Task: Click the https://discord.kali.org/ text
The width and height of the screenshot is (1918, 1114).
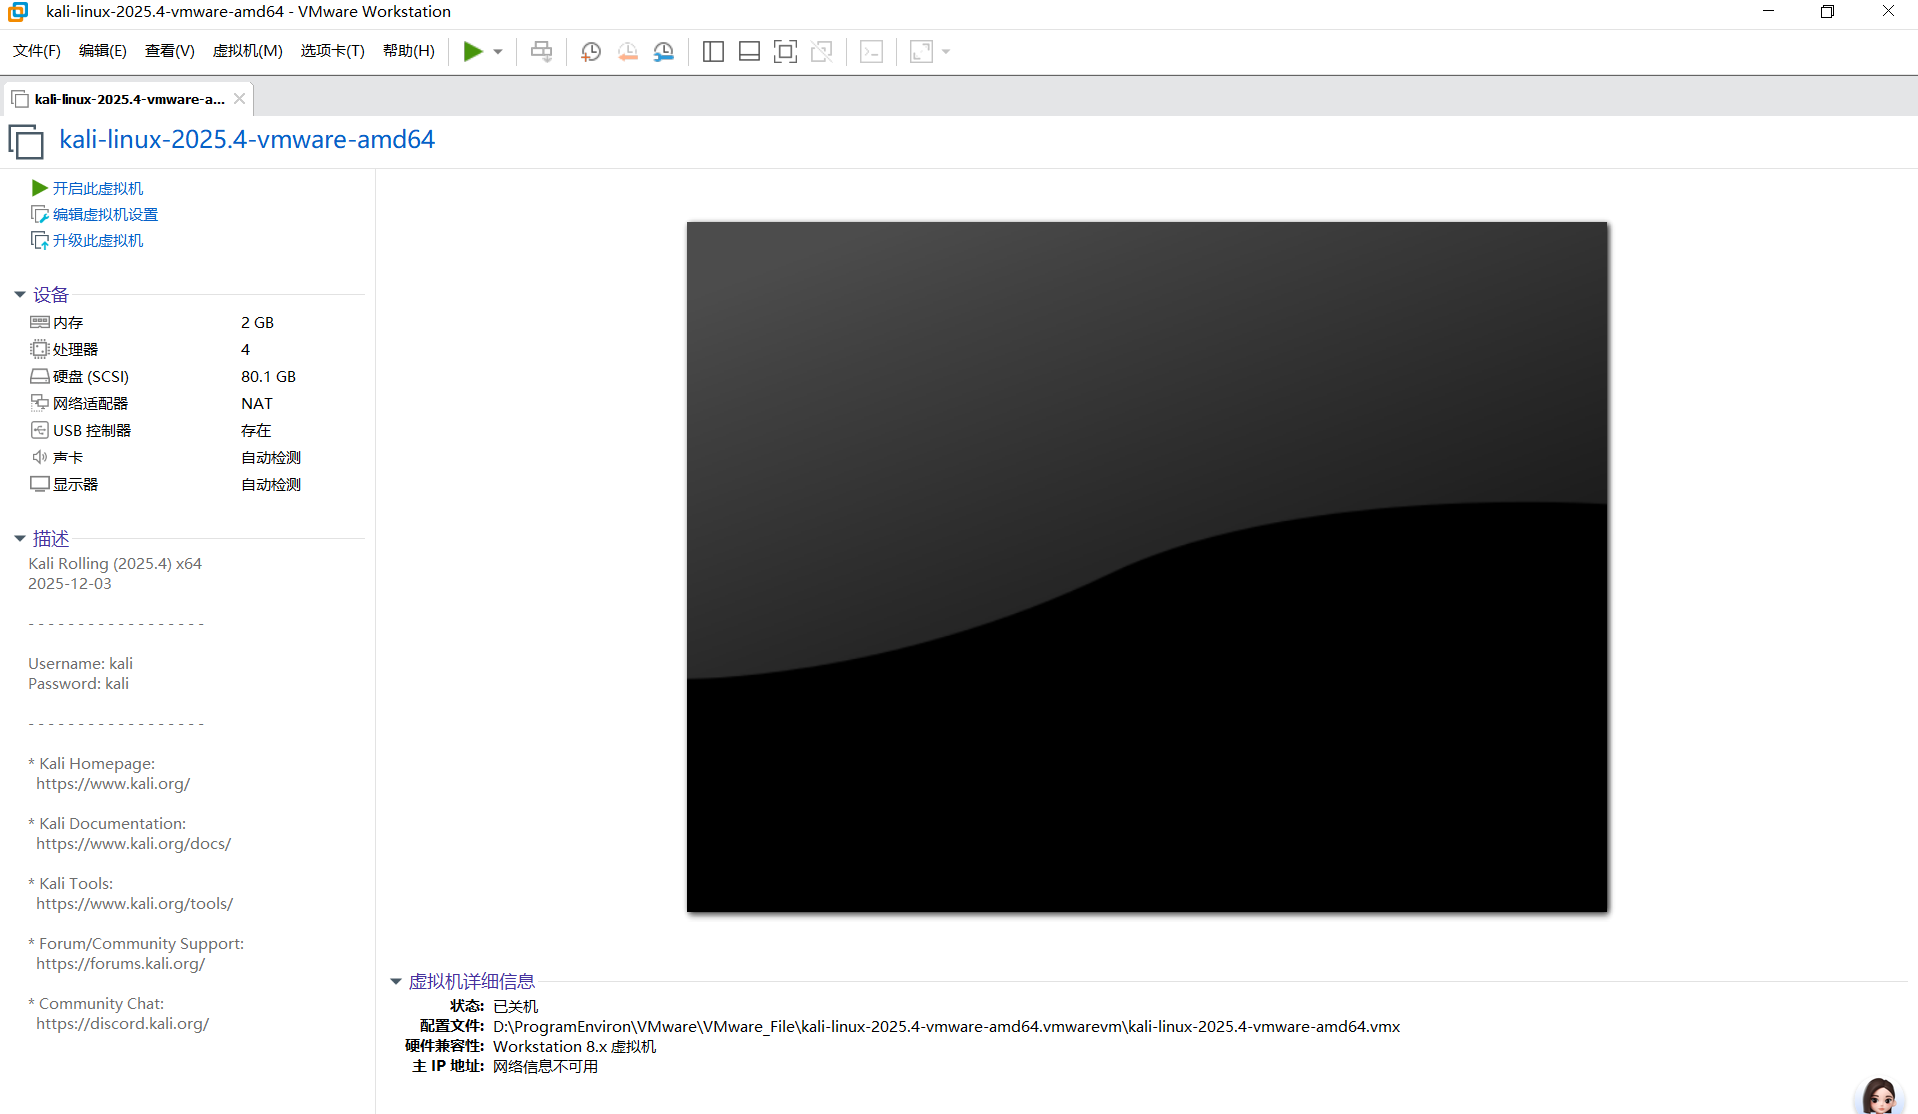Action: [122, 1023]
